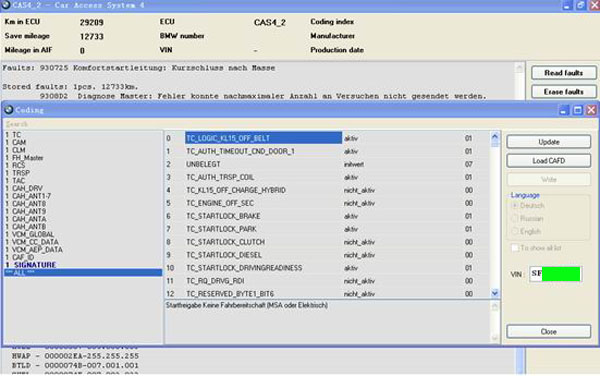The width and height of the screenshot is (600, 376).
Task: Select the Deutsch language radio button
Action: (x=515, y=205)
